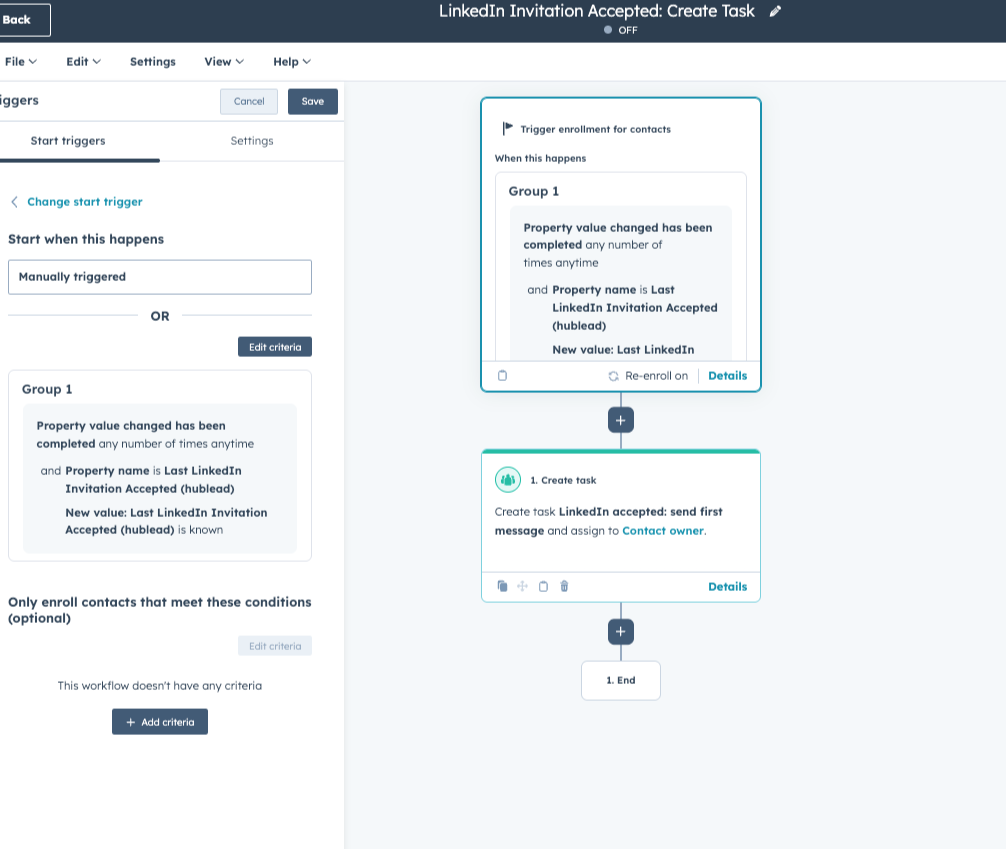Click the disabled Edit criteria under optional conditions
Image resolution: width=1006 pixels, height=849 pixels.
pos(275,646)
